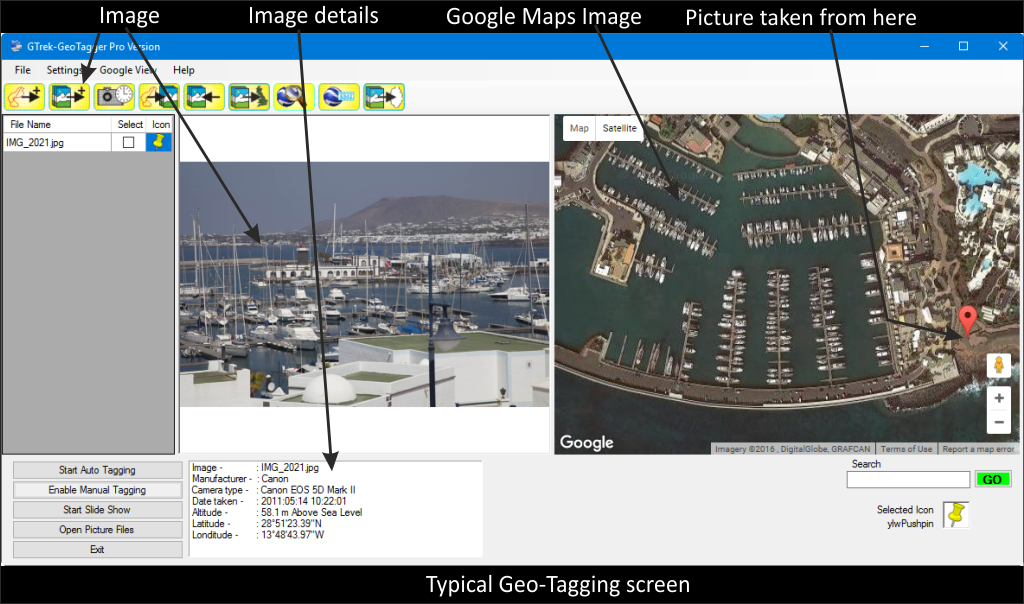Click the pictures-with-UK-map toolbar icon
Image resolution: width=1024 pixels, height=604 pixels.
249,96
